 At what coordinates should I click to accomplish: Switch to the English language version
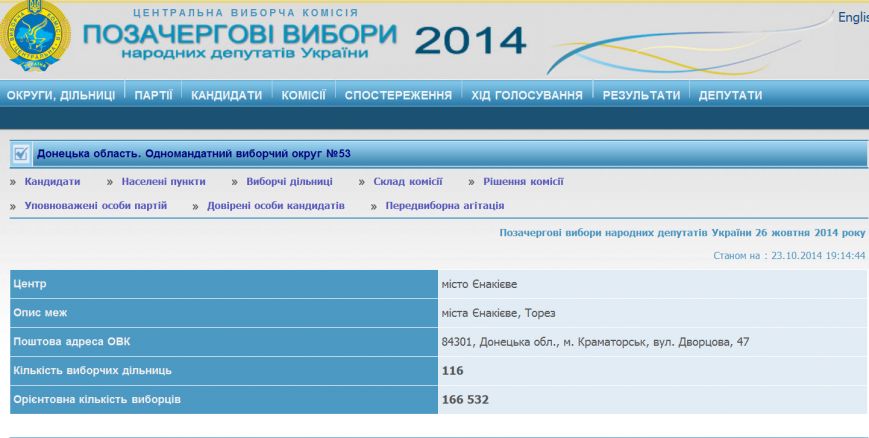853,18
